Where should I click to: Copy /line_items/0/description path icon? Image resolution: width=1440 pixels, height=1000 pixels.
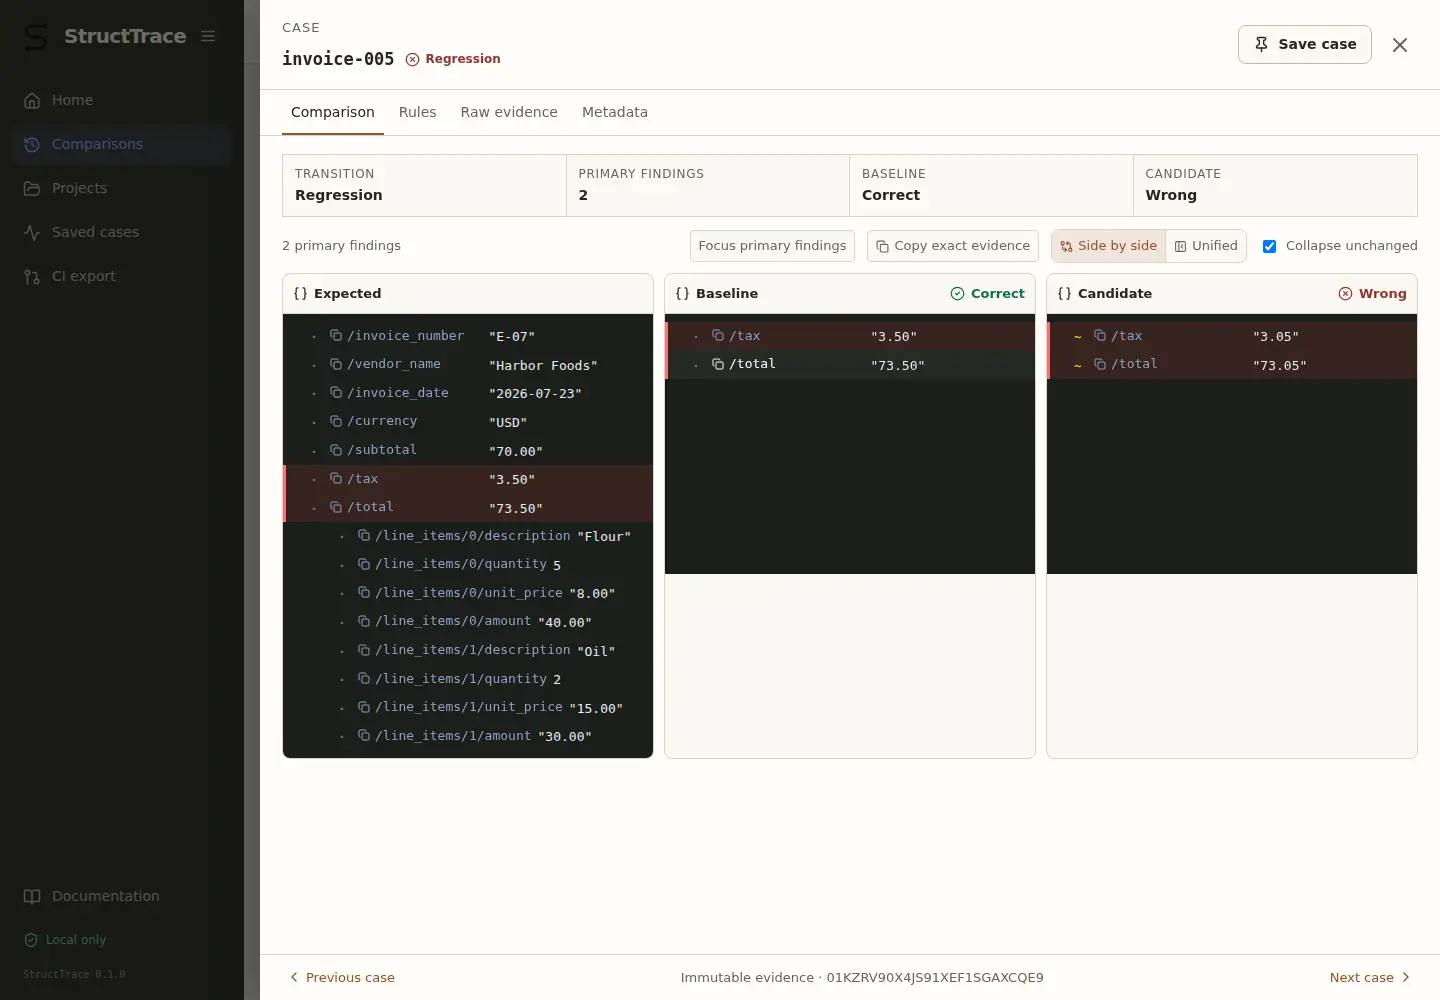click(x=364, y=536)
